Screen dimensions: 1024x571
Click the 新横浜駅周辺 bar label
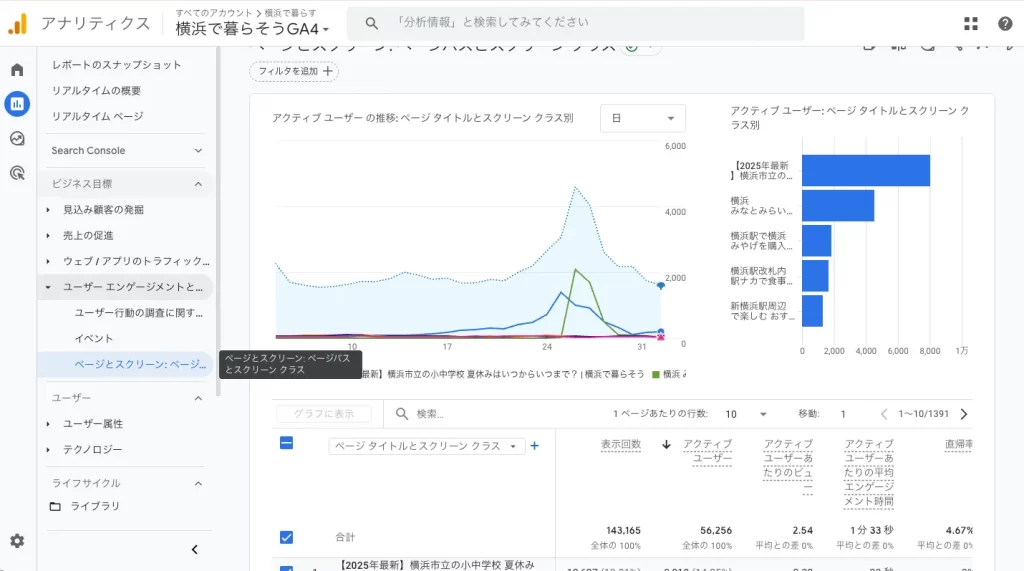point(762,311)
